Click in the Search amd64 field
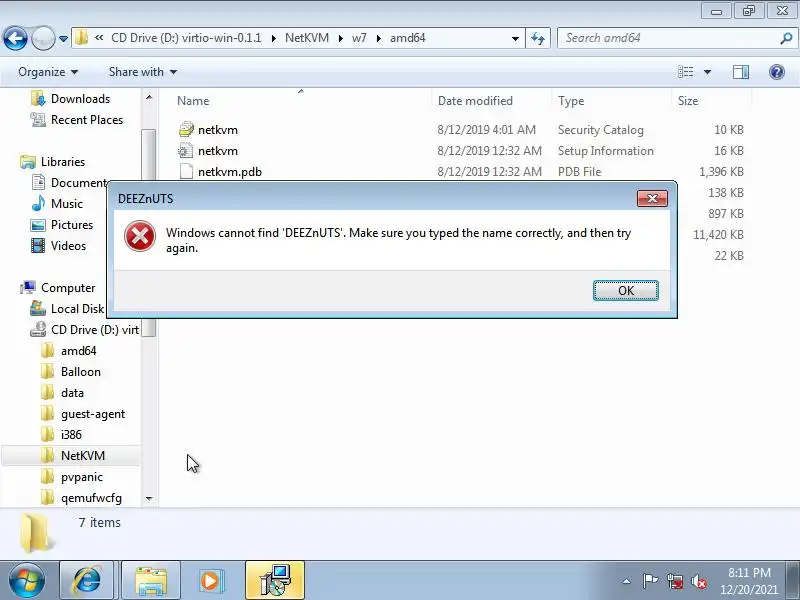This screenshot has width=800, height=600. click(666, 38)
